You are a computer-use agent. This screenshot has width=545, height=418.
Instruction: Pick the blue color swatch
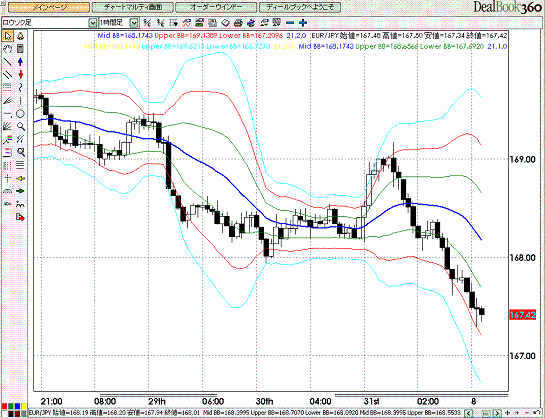click(x=17, y=406)
